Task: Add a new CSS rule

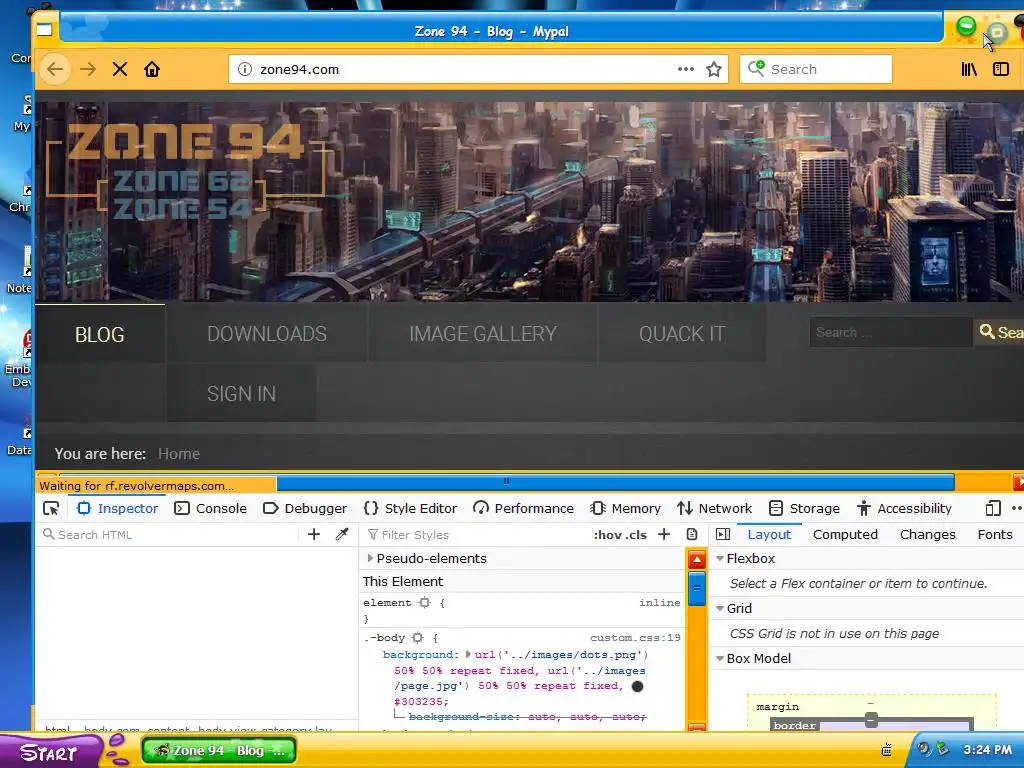Action: (664, 534)
